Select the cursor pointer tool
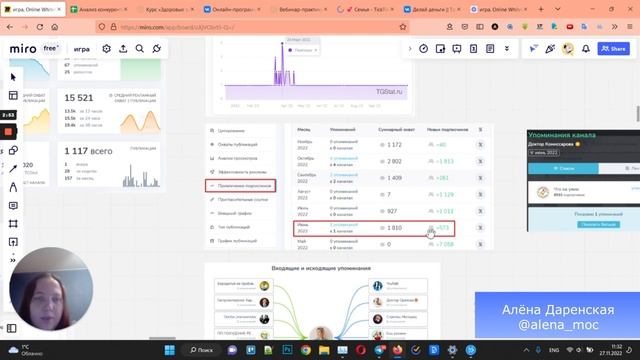This screenshot has width=640, height=360. (13, 77)
